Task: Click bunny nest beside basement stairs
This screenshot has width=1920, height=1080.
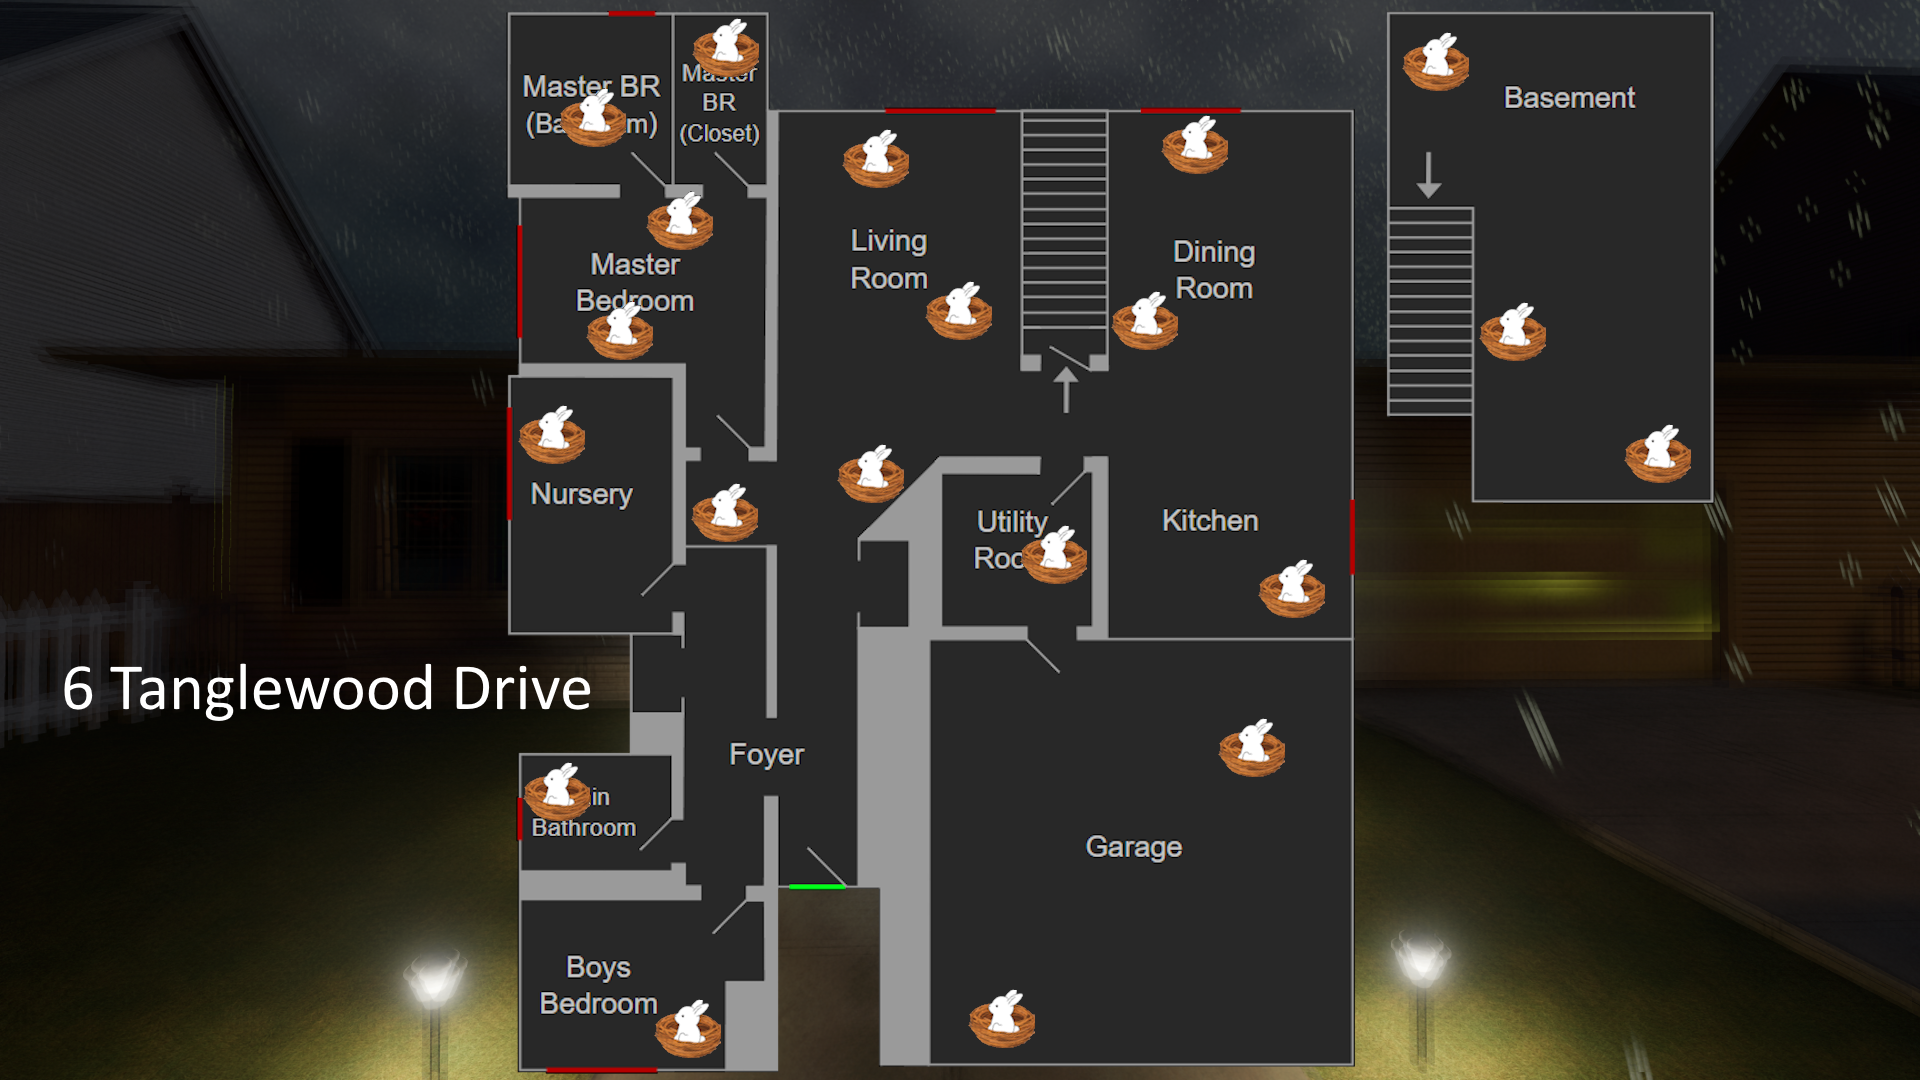Action: point(1513,332)
